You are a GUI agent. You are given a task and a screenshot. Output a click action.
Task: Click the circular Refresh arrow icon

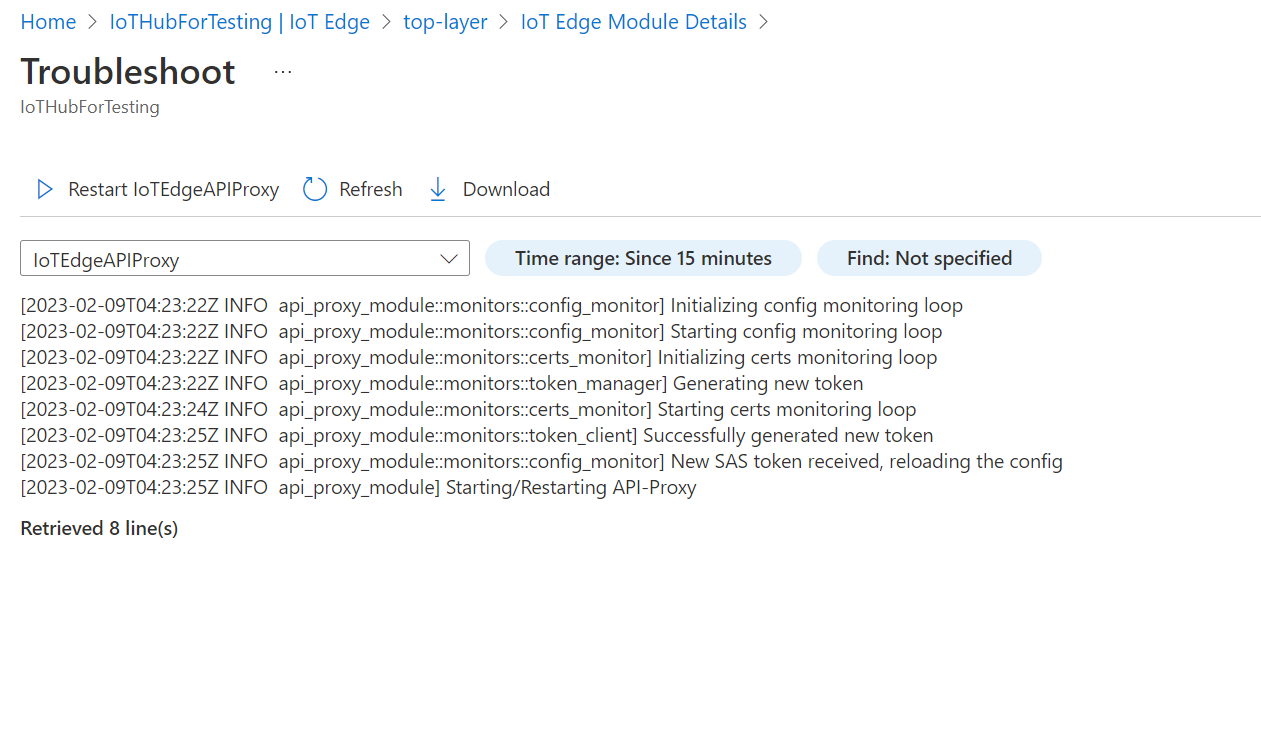click(x=314, y=188)
